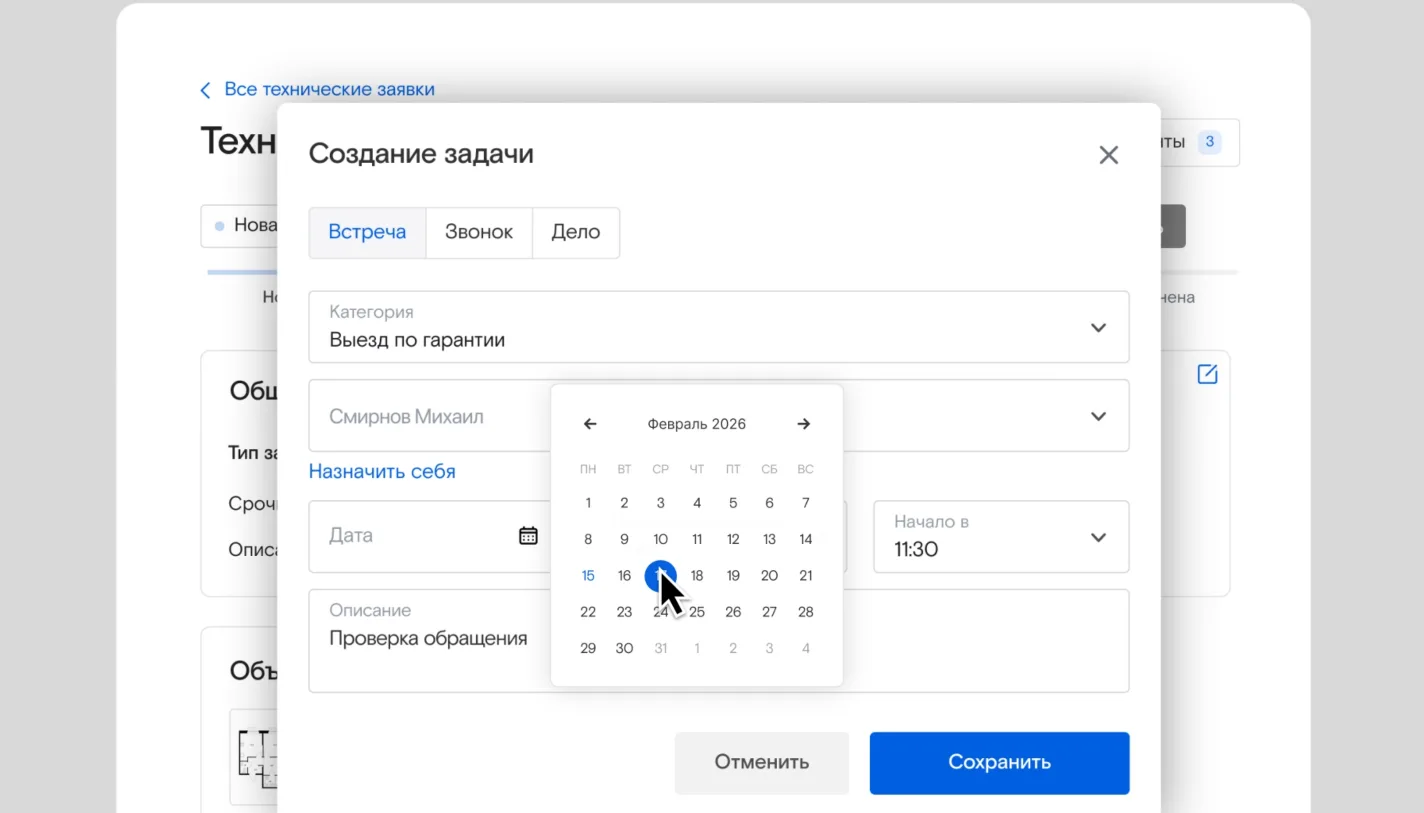Close the Создание задачи dialog
This screenshot has height=813, width=1424.
1108,155
